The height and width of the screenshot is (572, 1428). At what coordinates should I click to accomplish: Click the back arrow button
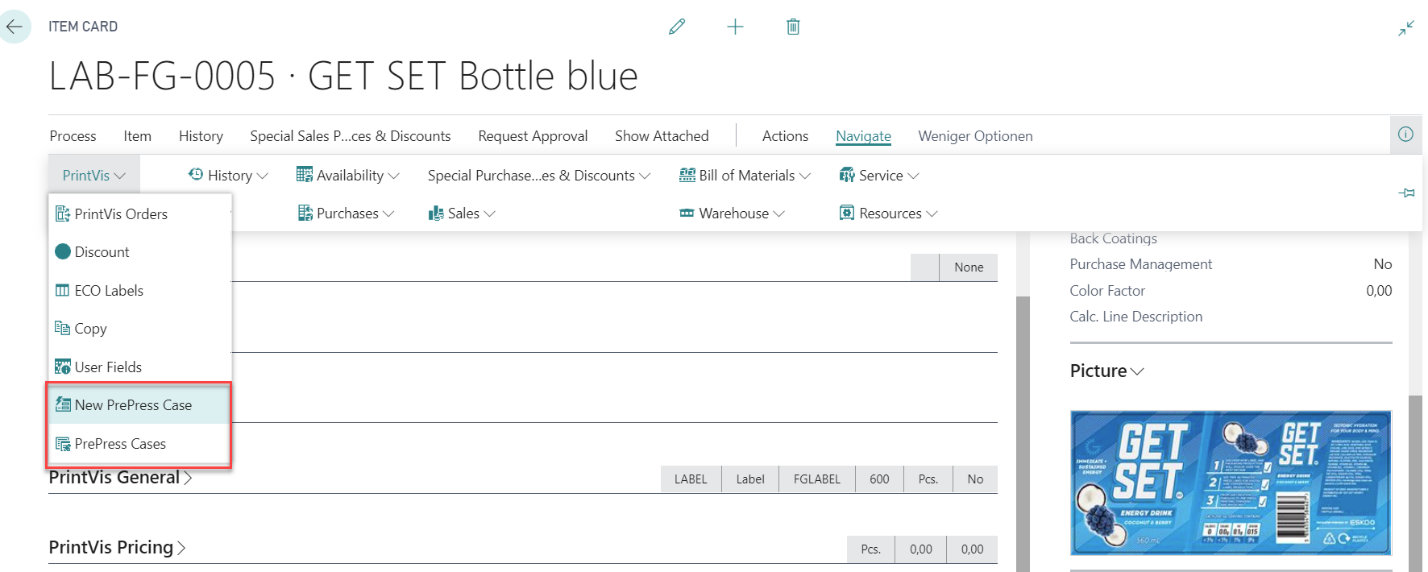(14, 27)
